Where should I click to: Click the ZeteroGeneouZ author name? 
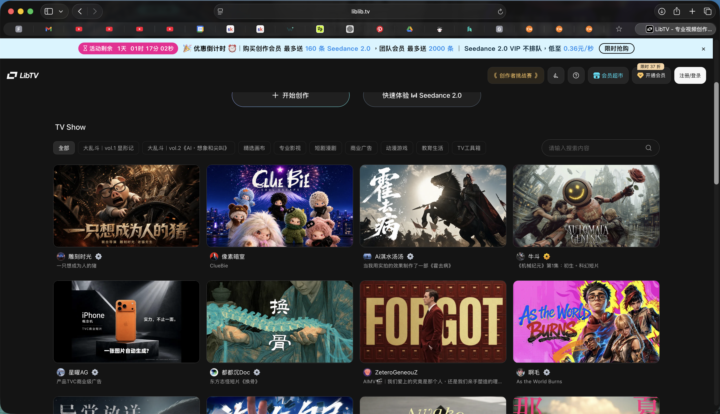click(x=396, y=372)
